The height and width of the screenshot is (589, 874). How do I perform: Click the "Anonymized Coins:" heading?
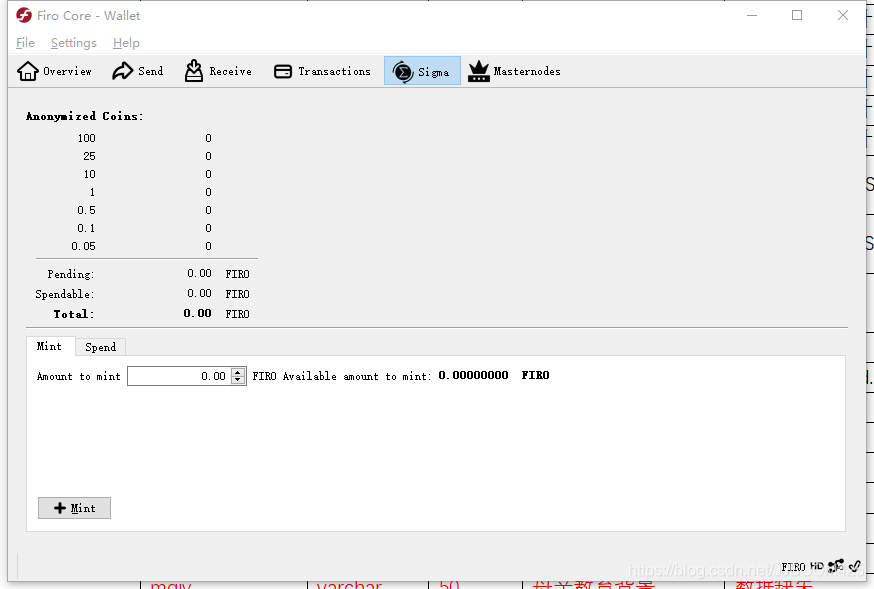(x=85, y=116)
